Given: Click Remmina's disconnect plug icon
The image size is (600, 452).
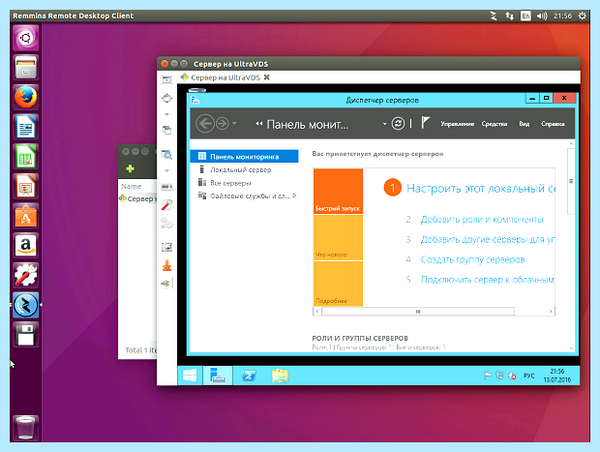Looking at the screenshot, I should click(x=166, y=284).
